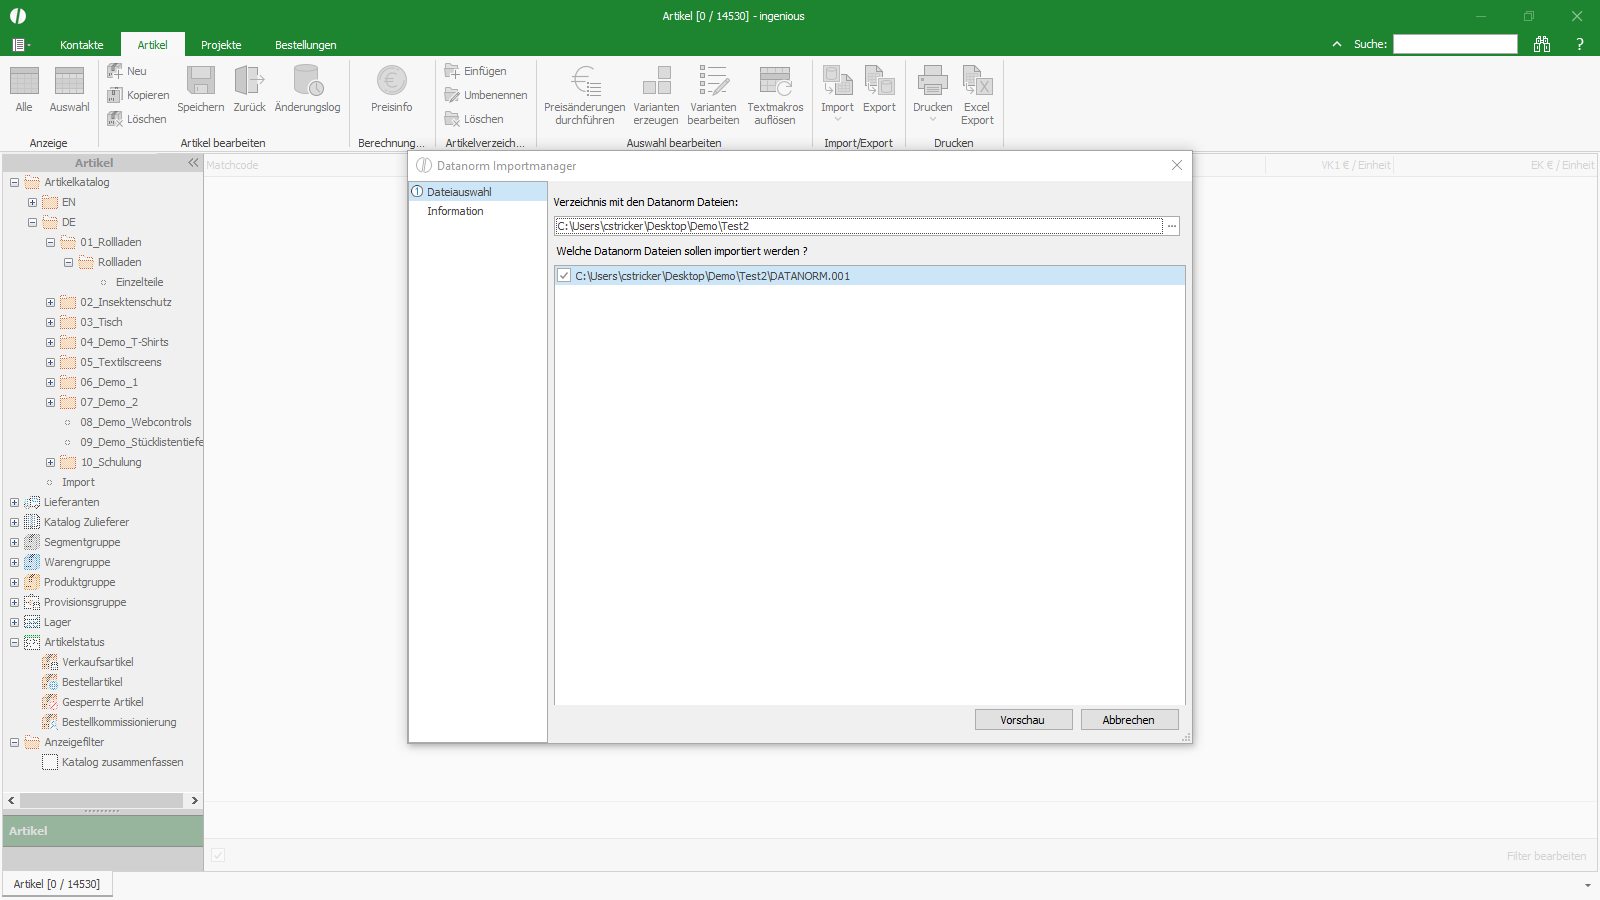
Task: Select the Import tree item
Action: click(x=78, y=482)
